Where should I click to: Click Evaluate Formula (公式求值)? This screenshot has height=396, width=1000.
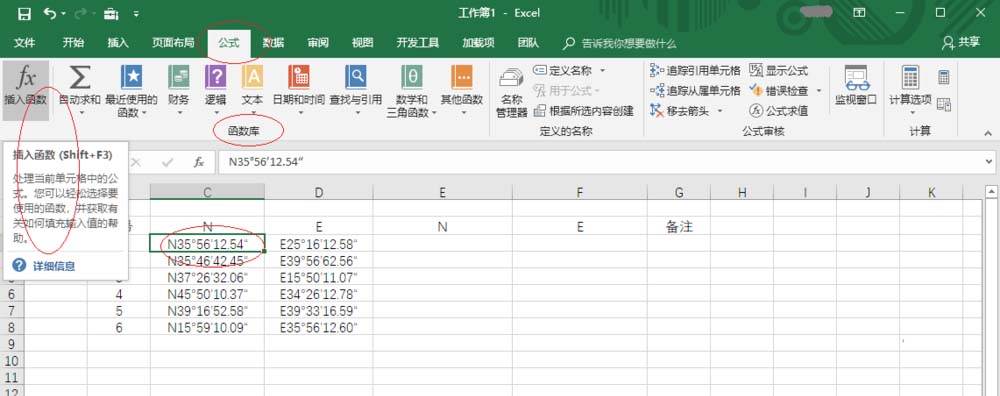pos(779,111)
